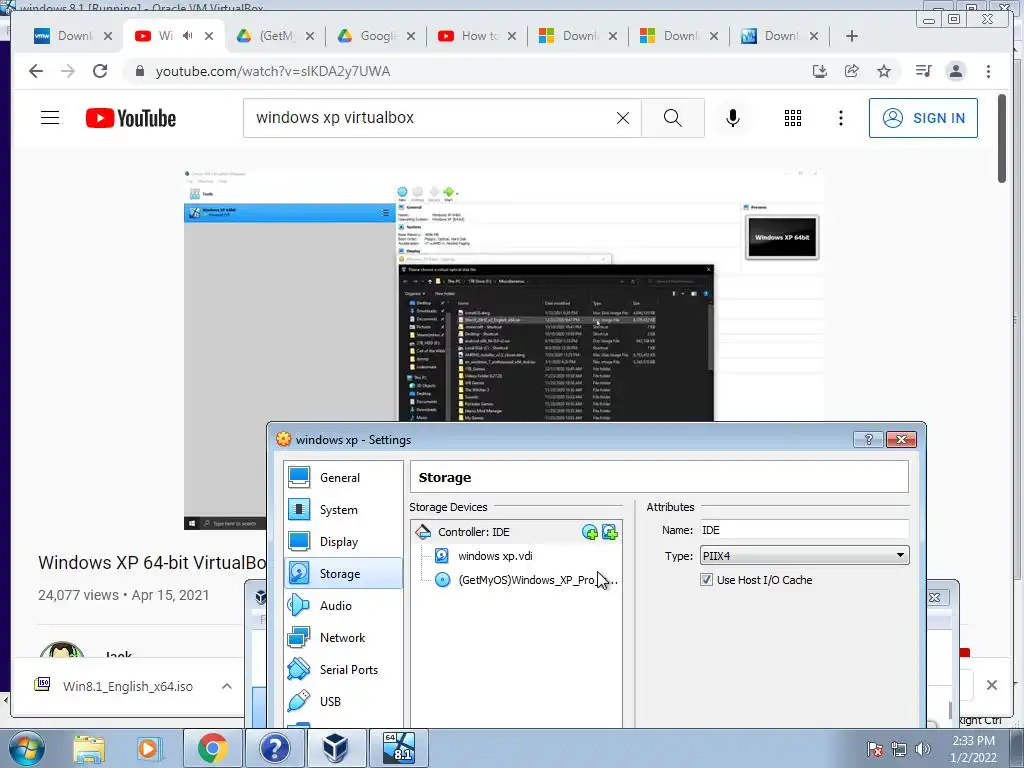Screen dimensions: 1024x768
Task: Open Chrome three-dot menu
Action: point(988,71)
